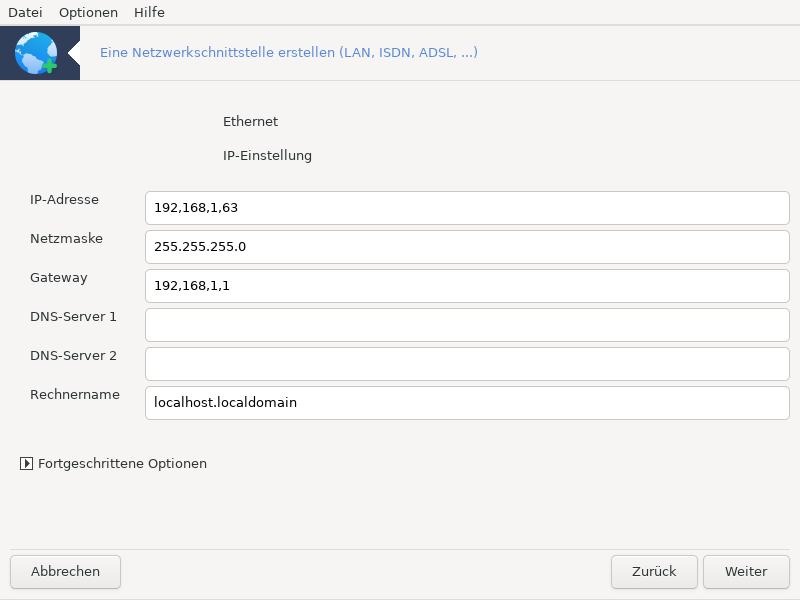The height and width of the screenshot is (600, 800).
Task: Focus the empty DNS-Server 1 field
Action: [467, 325]
